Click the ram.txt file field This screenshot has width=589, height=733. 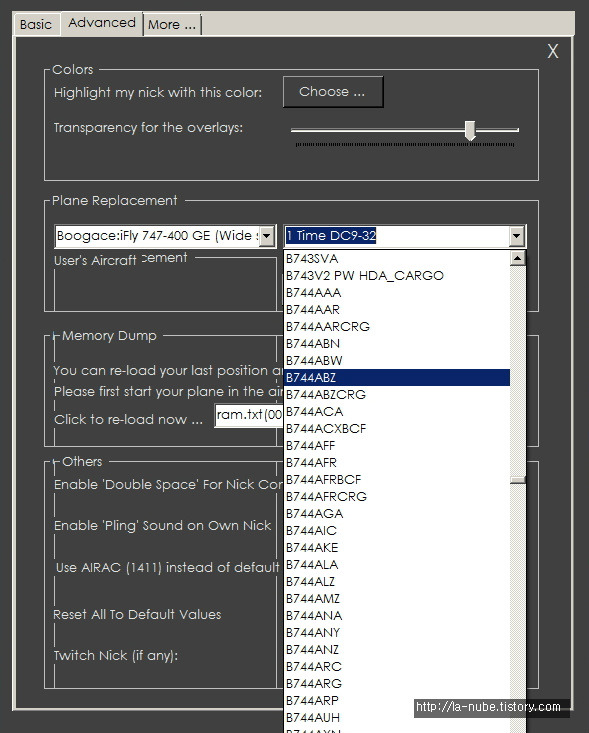coord(248,415)
